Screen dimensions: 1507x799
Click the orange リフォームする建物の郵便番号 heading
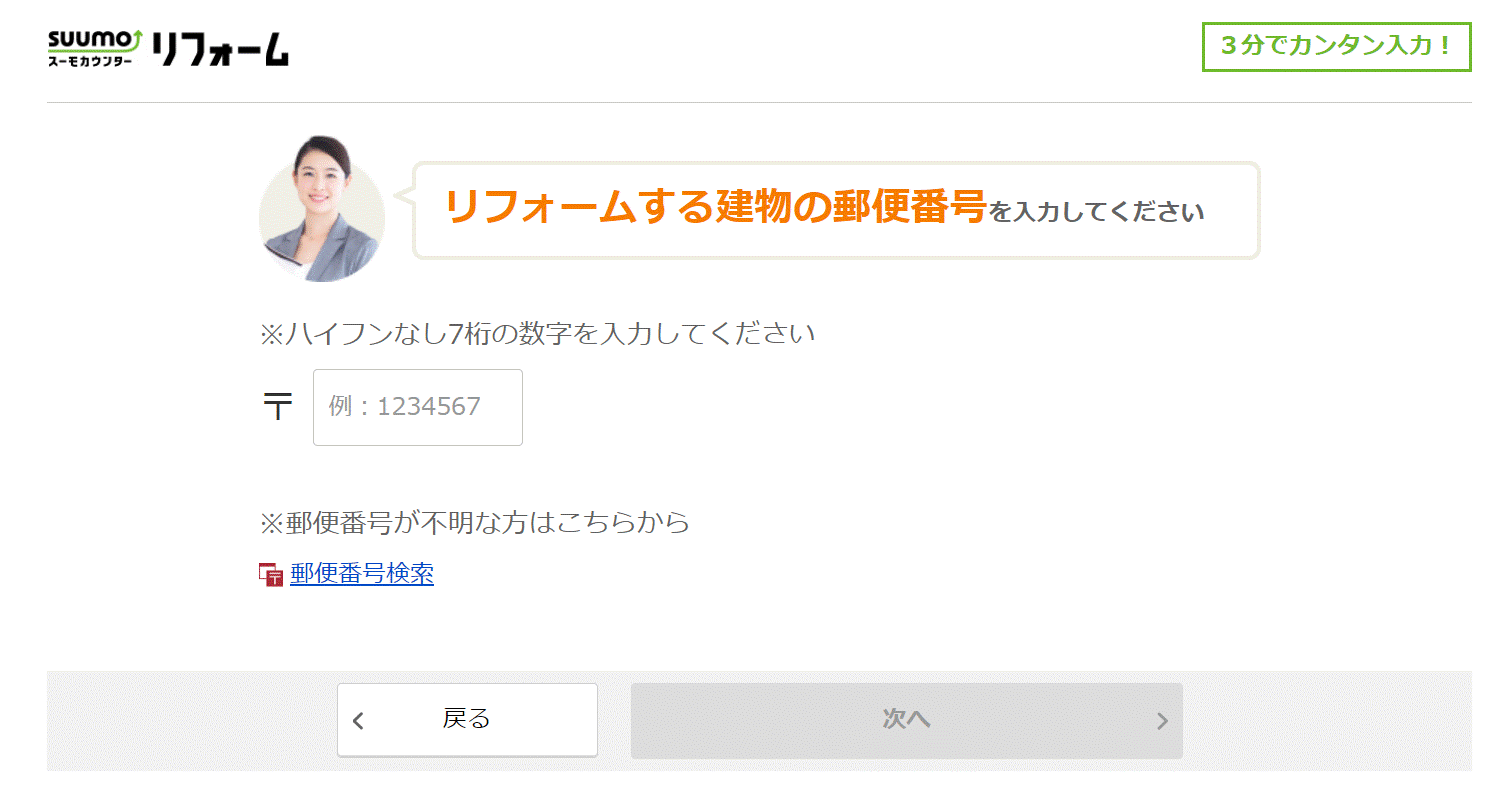(x=715, y=207)
